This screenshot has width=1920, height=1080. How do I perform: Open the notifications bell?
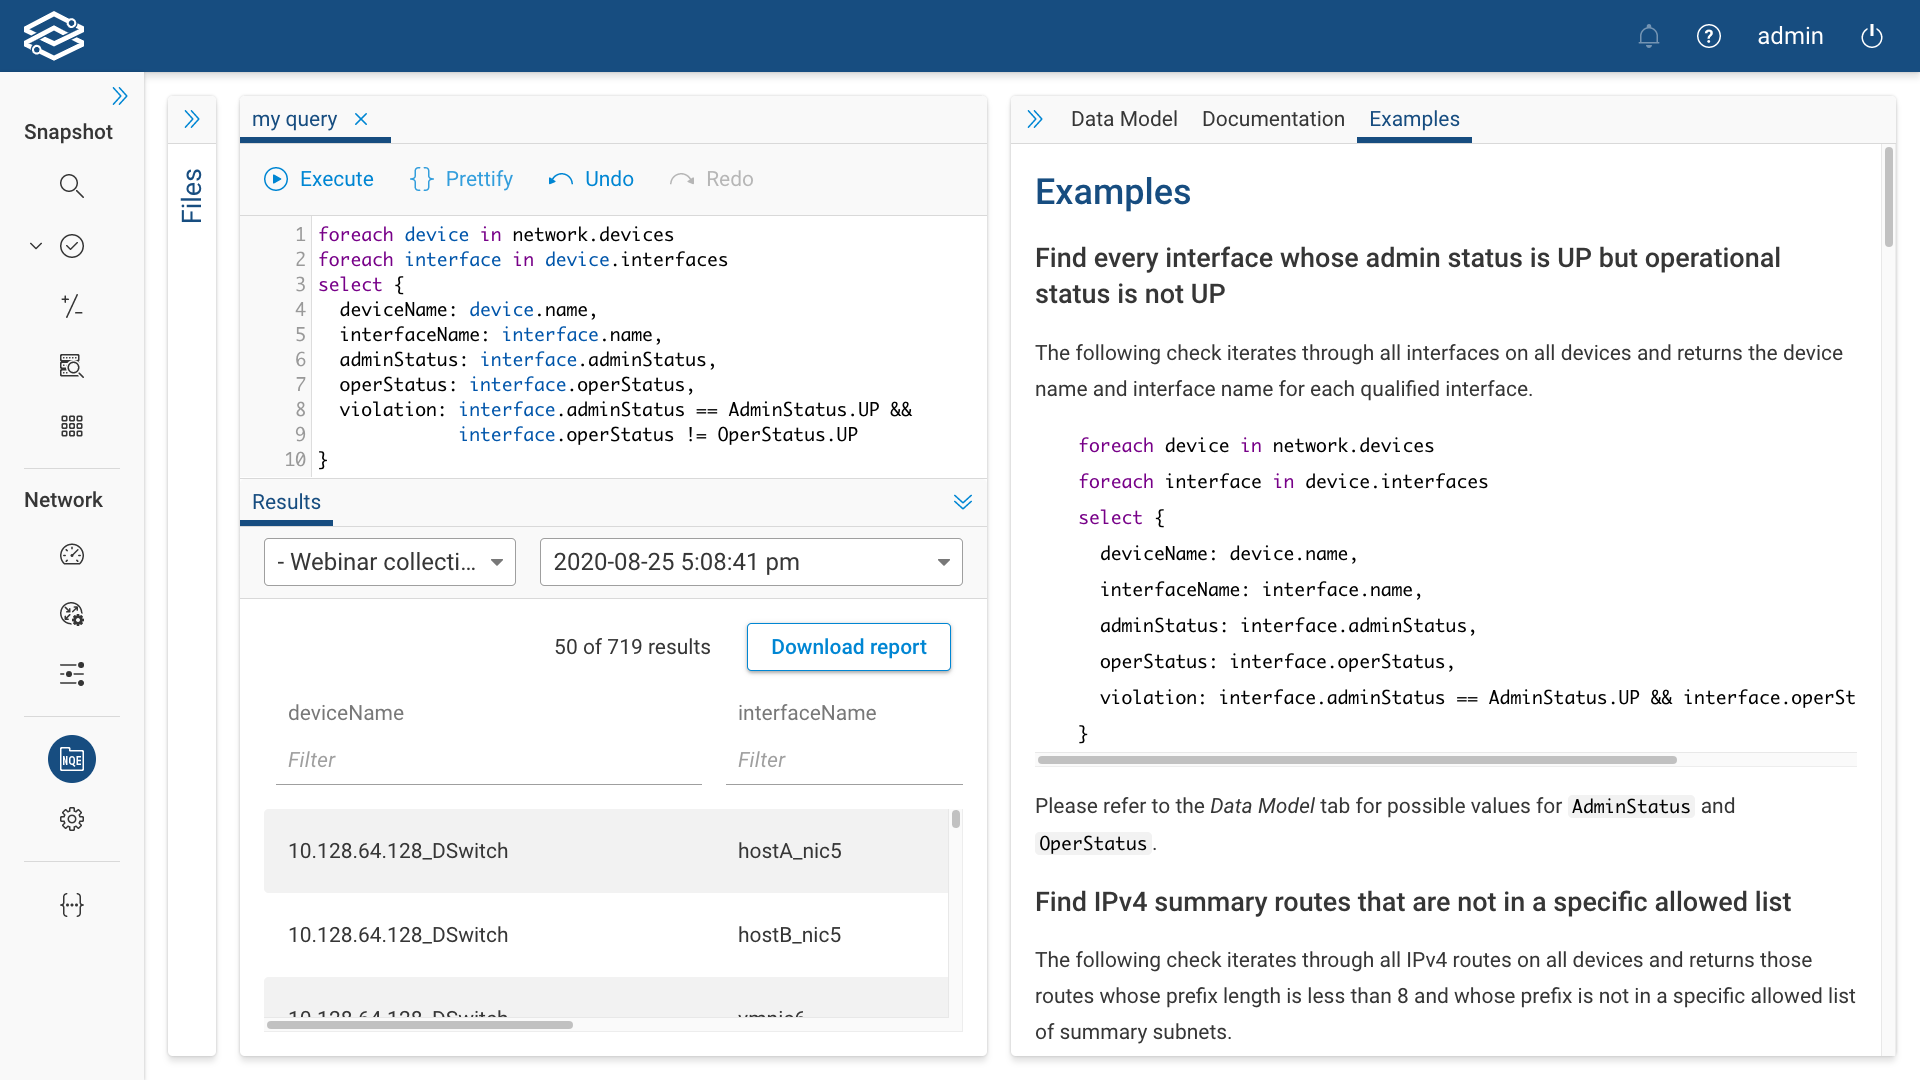click(x=1649, y=36)
